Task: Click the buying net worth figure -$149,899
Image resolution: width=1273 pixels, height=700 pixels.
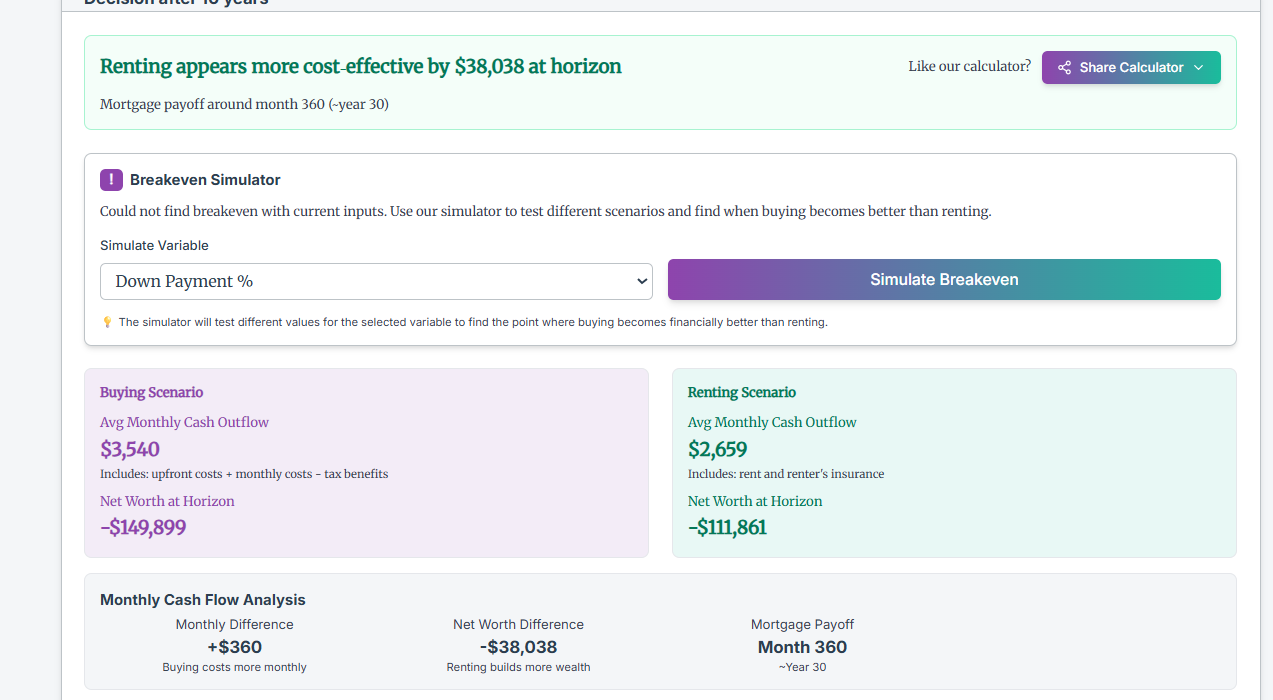Action: coord(143,527)
